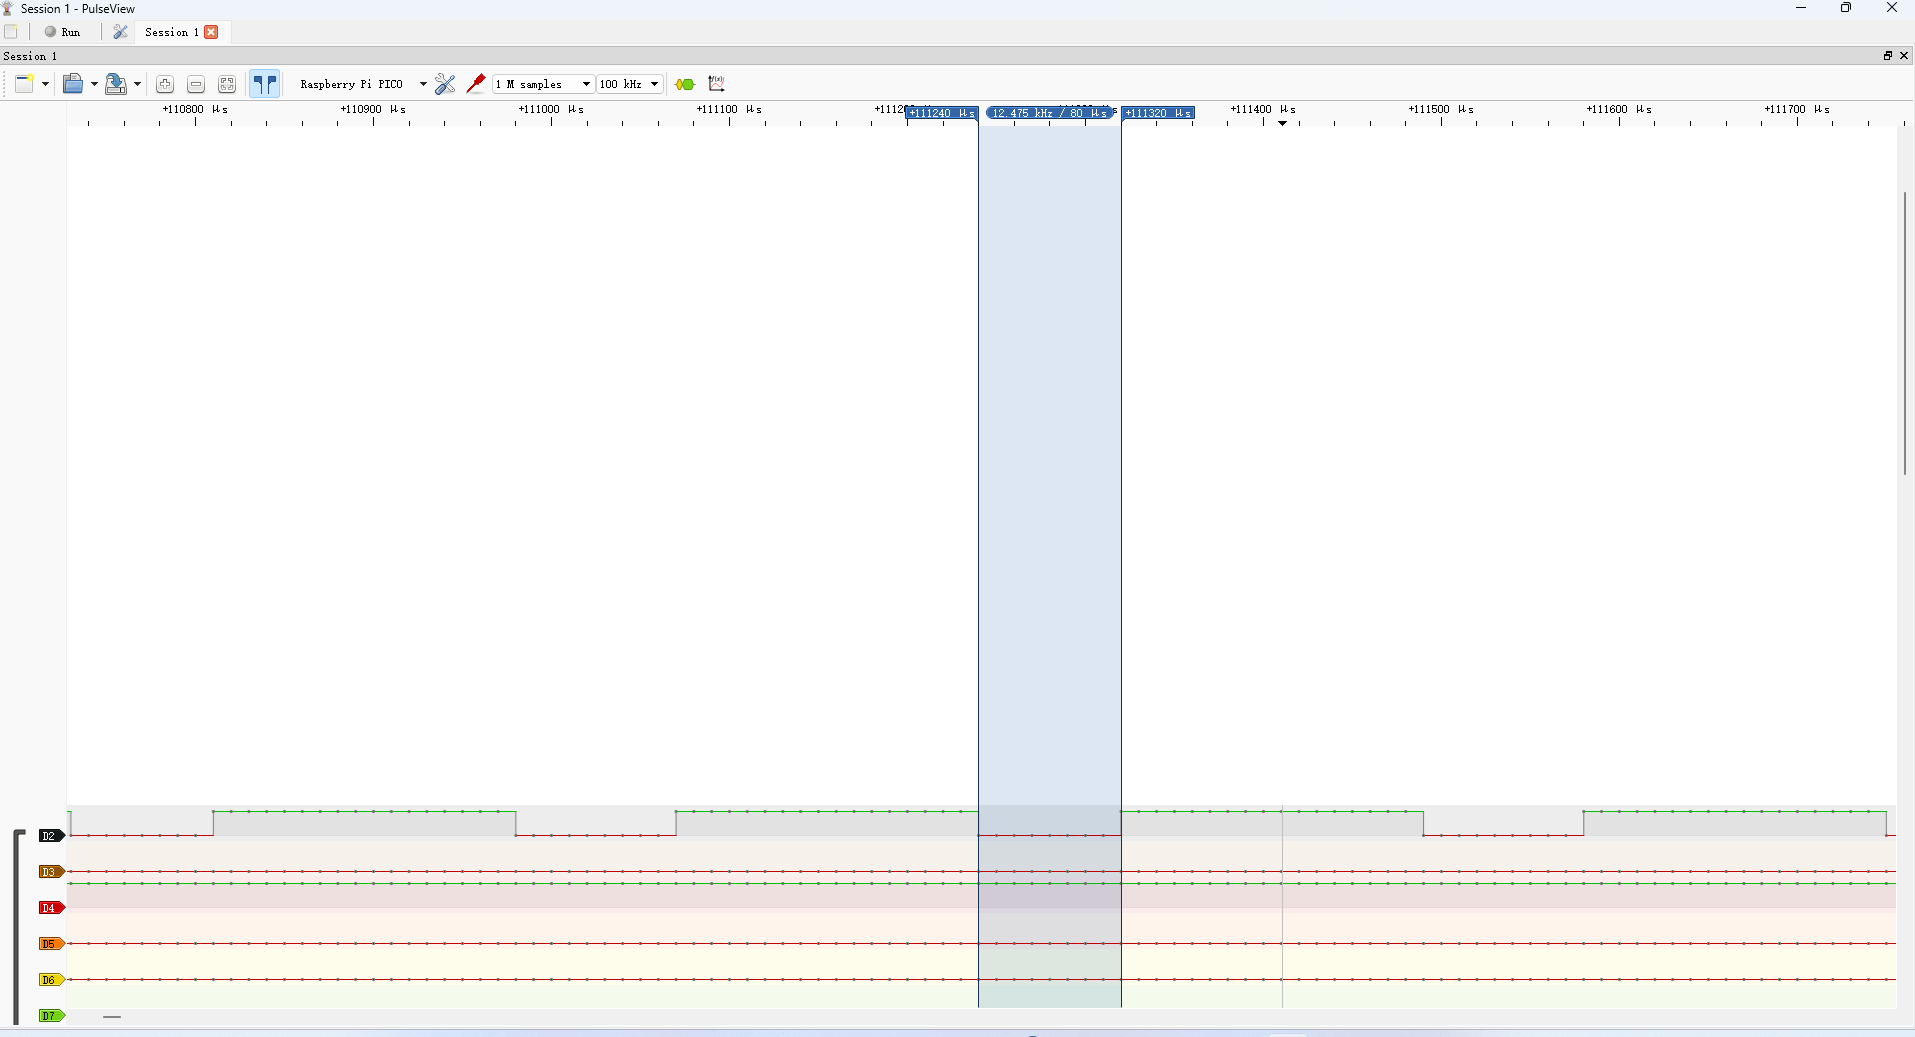This screenshot has height=1037, width=1915.
Task: Click the Run capture button
Action: pyautogui.click(x=62, y=32)
